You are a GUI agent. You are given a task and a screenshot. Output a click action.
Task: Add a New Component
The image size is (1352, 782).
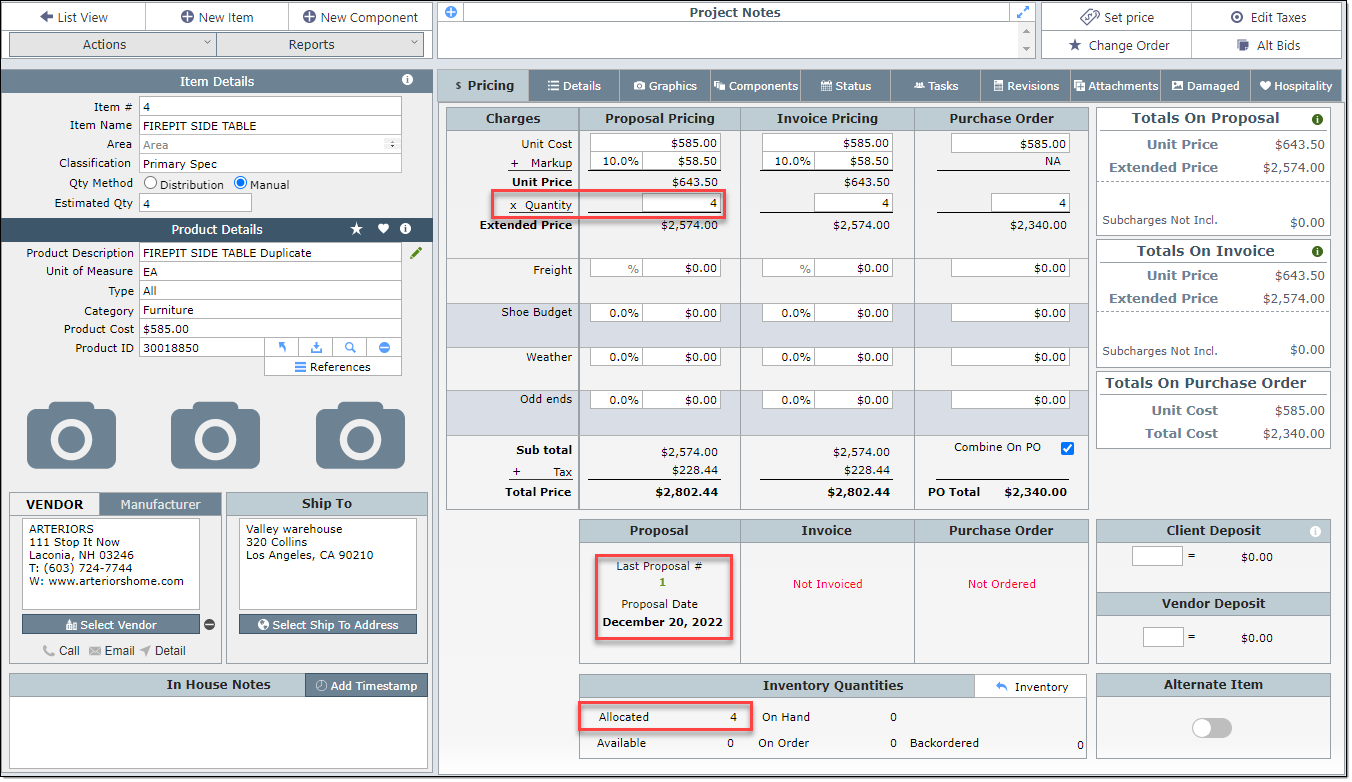[x=360, y=17]
